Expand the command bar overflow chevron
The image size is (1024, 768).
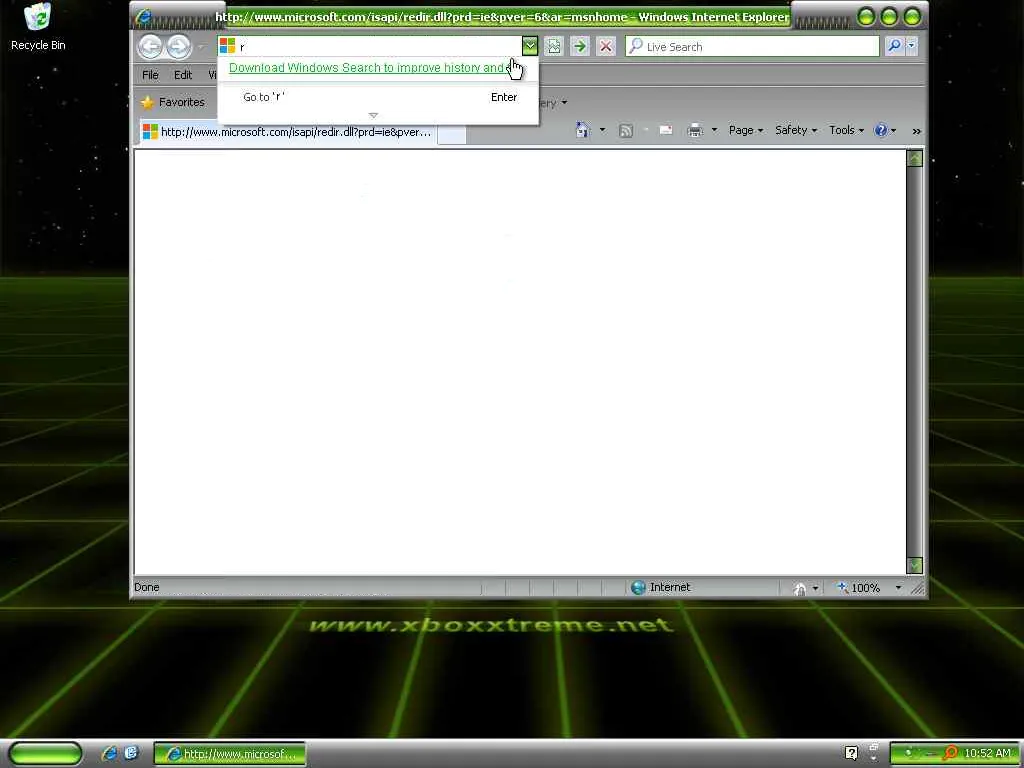(916, 131)
